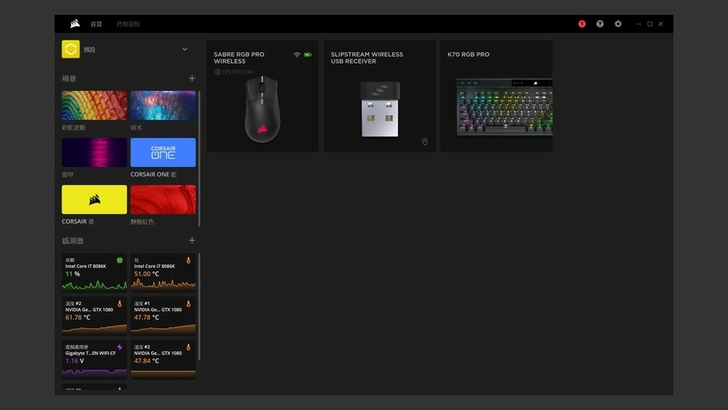This screenshot has height=410, width=728.
Task: Click the thermometer icon on 47.78 °C tile
Action: (188, 304)
